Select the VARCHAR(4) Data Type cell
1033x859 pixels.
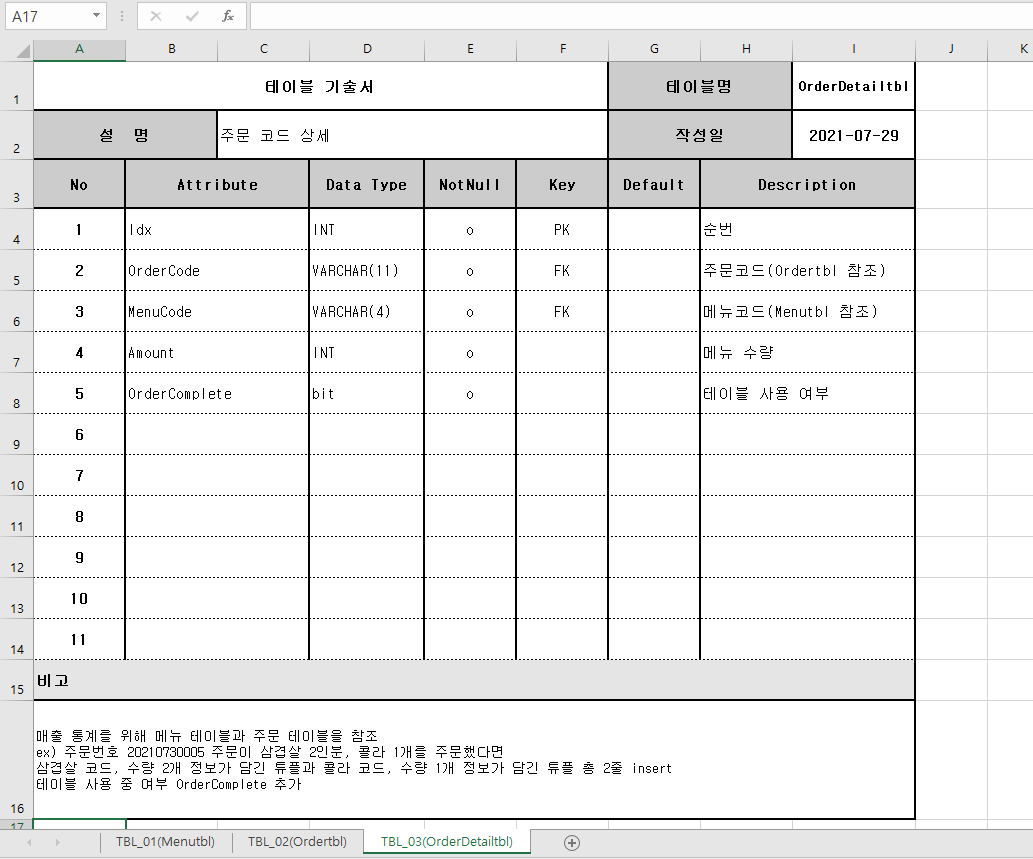(x=366, y=311)
